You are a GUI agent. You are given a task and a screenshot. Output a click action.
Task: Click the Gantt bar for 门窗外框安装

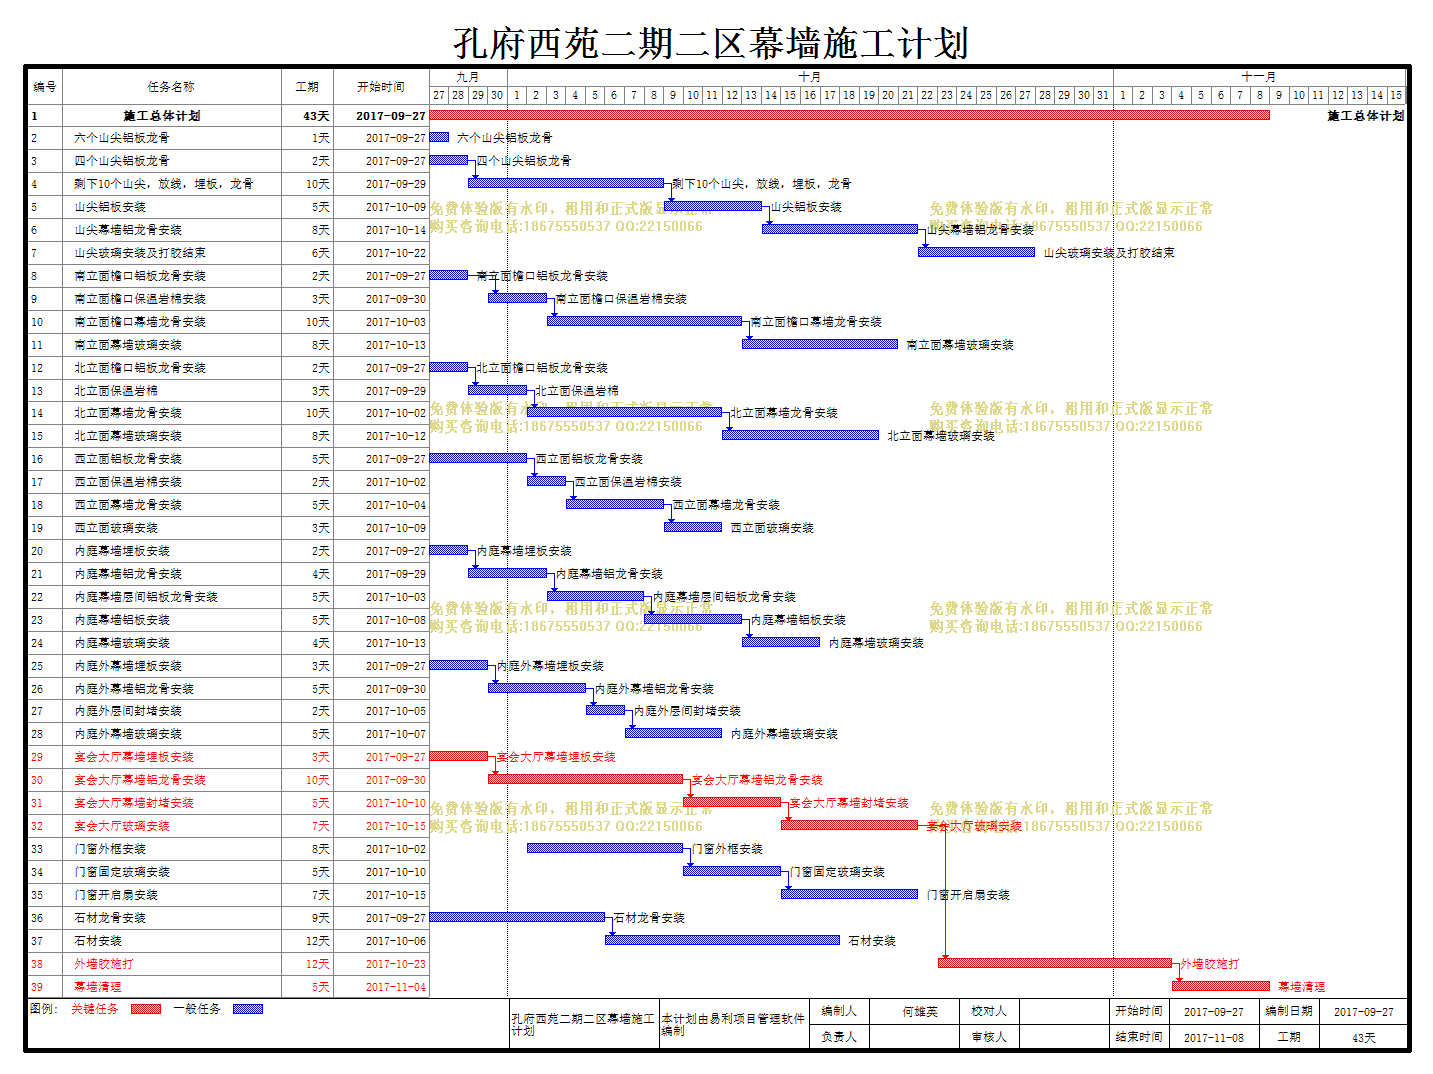coord(605,848)
